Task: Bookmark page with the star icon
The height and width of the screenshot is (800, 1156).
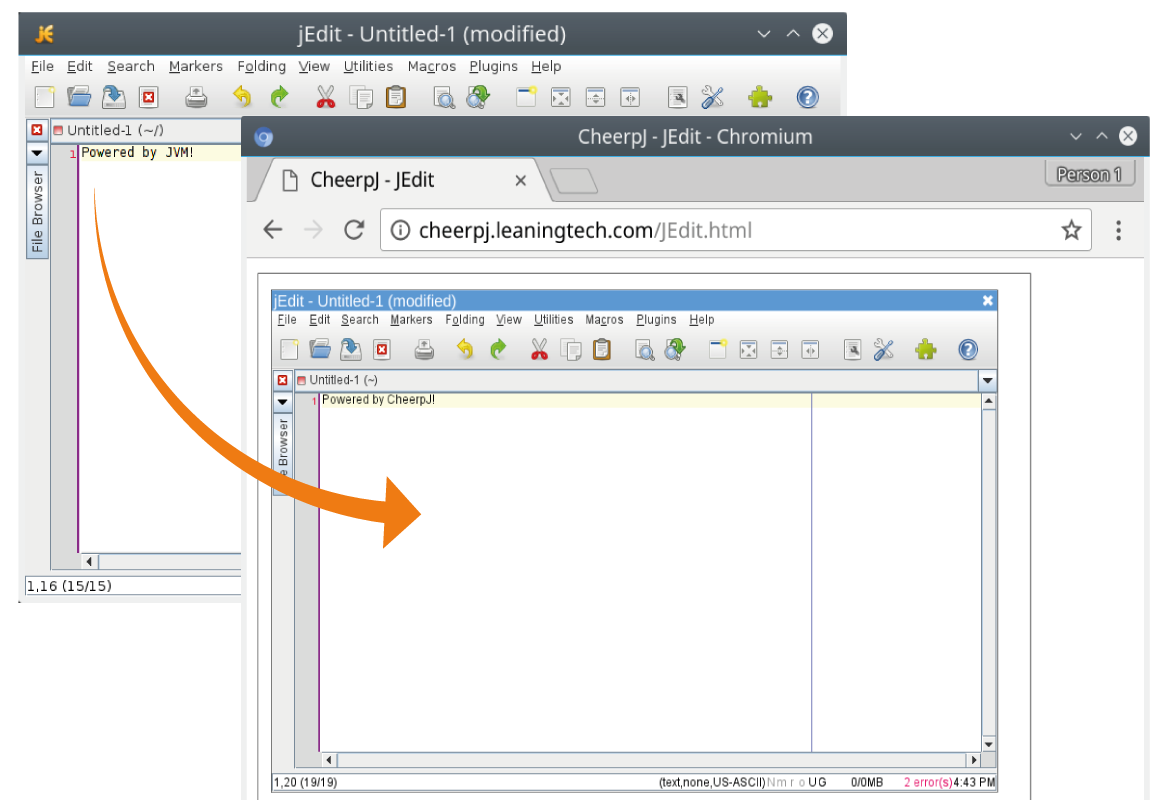Action: tap(1071, 231)
